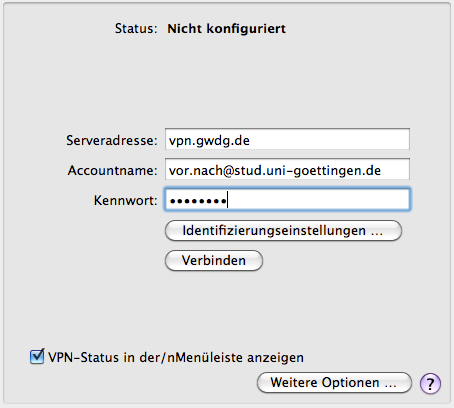Click the 'Nicht konfiguriert' status text
Screen dimensions: 454x408
(x=227, y=29)
